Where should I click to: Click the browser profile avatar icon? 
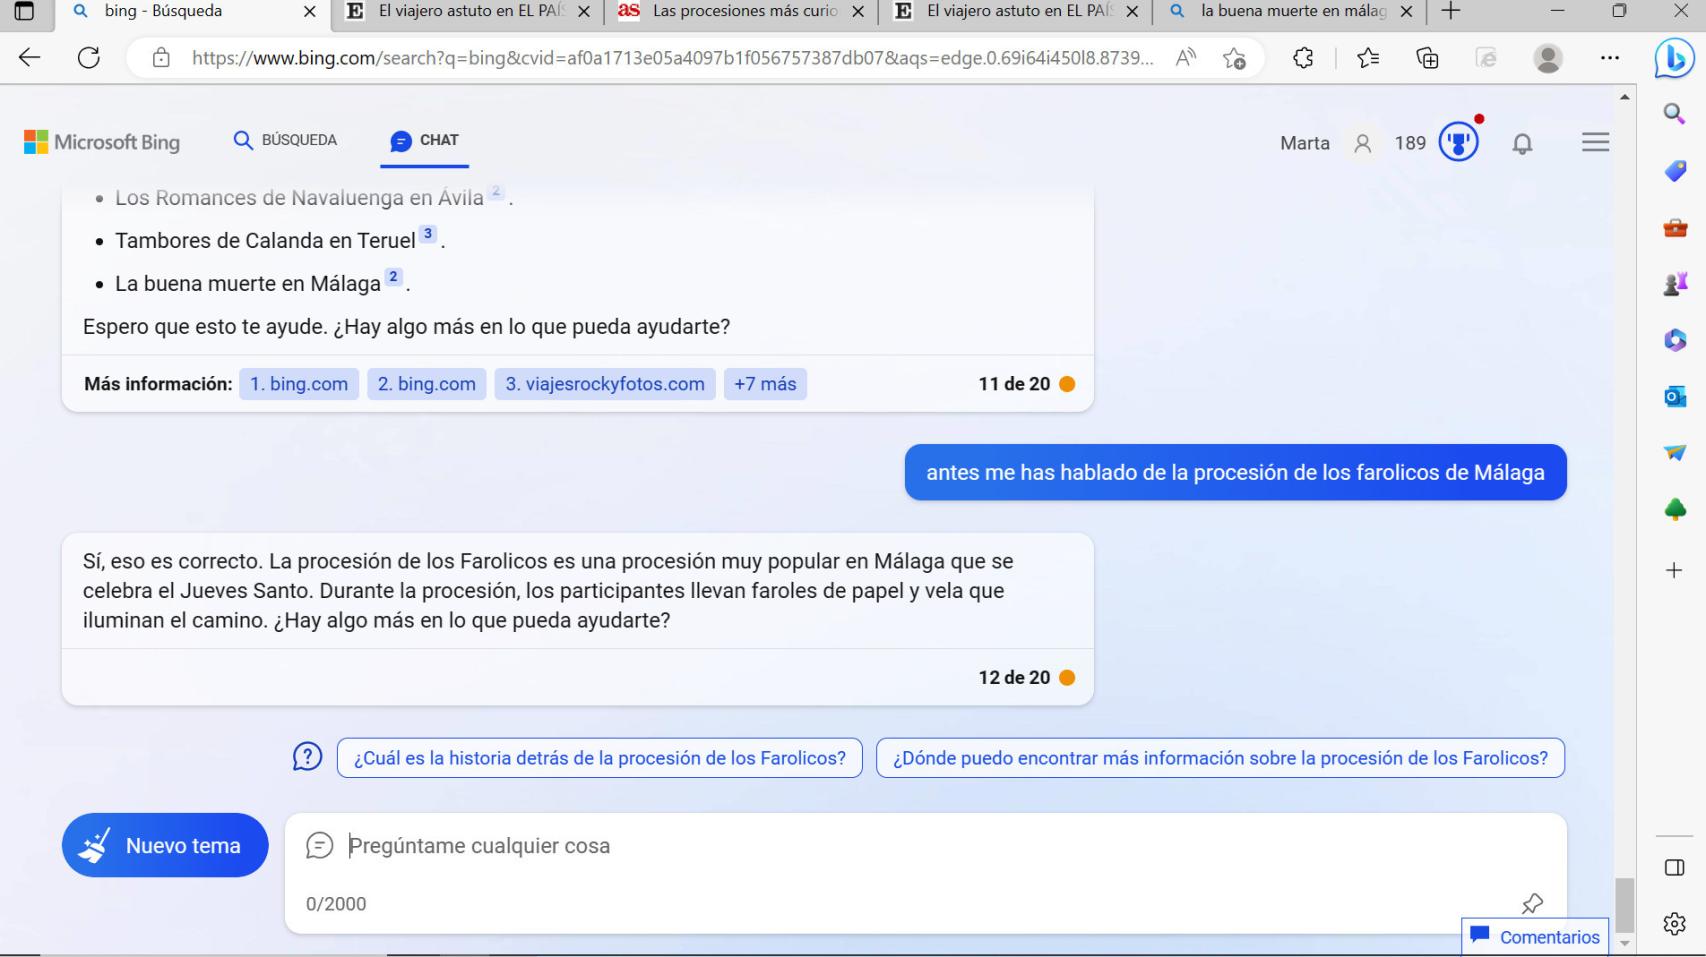tap(1548, 58)
